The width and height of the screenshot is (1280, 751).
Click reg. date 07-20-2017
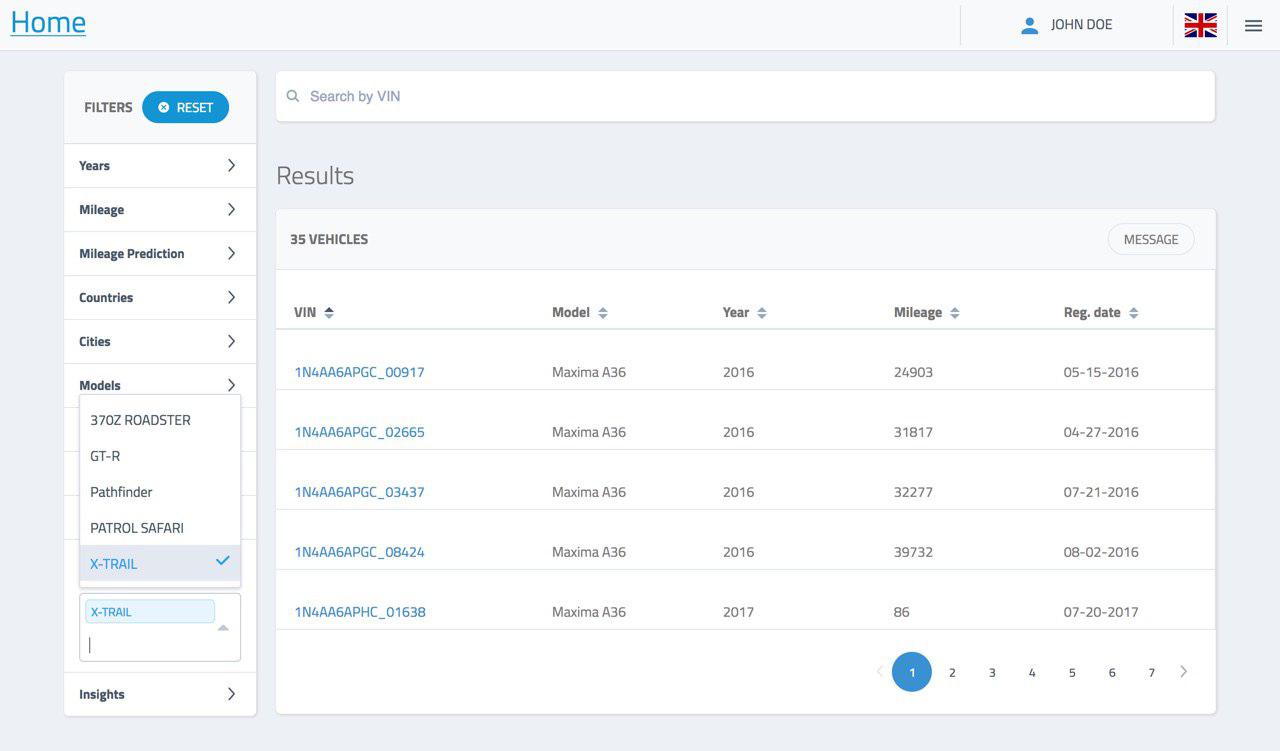pyautogui.click(x=1101, y=612)
